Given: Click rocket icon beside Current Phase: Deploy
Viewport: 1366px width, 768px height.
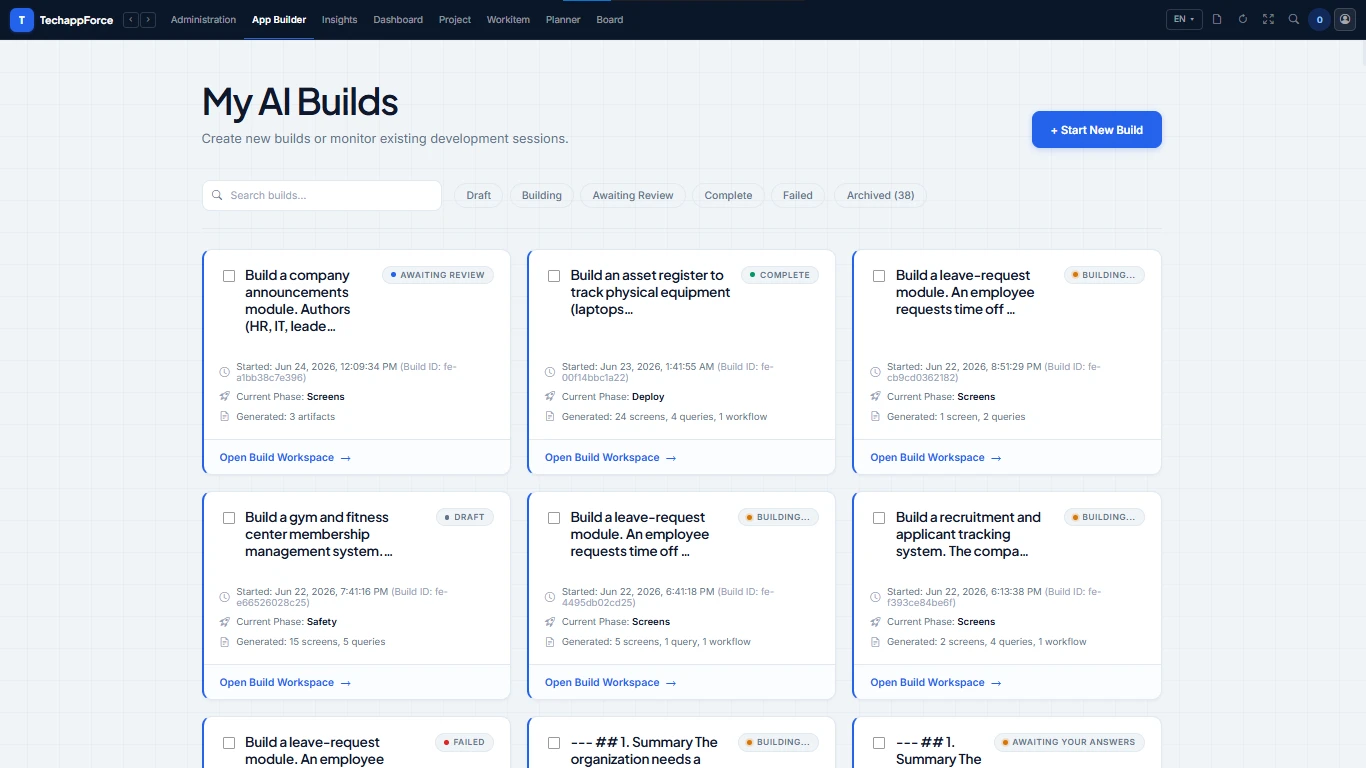Looking at the screenshot, I should coord(550,397).
